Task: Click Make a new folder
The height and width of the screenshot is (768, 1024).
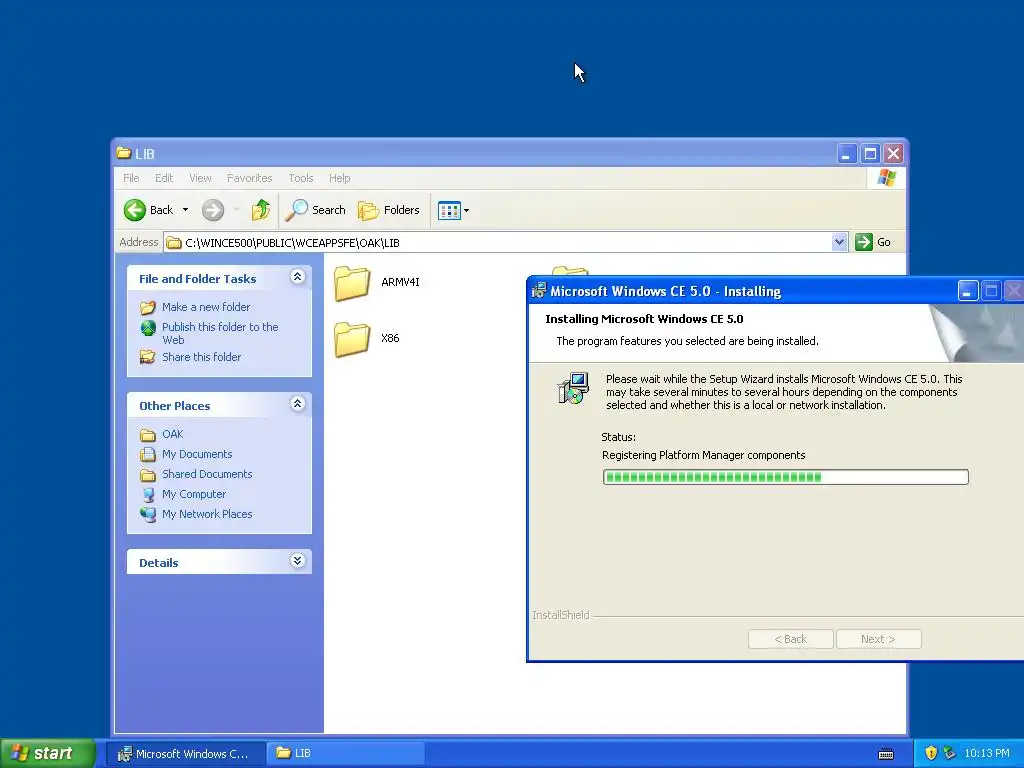Action: (x=206, y=307)
